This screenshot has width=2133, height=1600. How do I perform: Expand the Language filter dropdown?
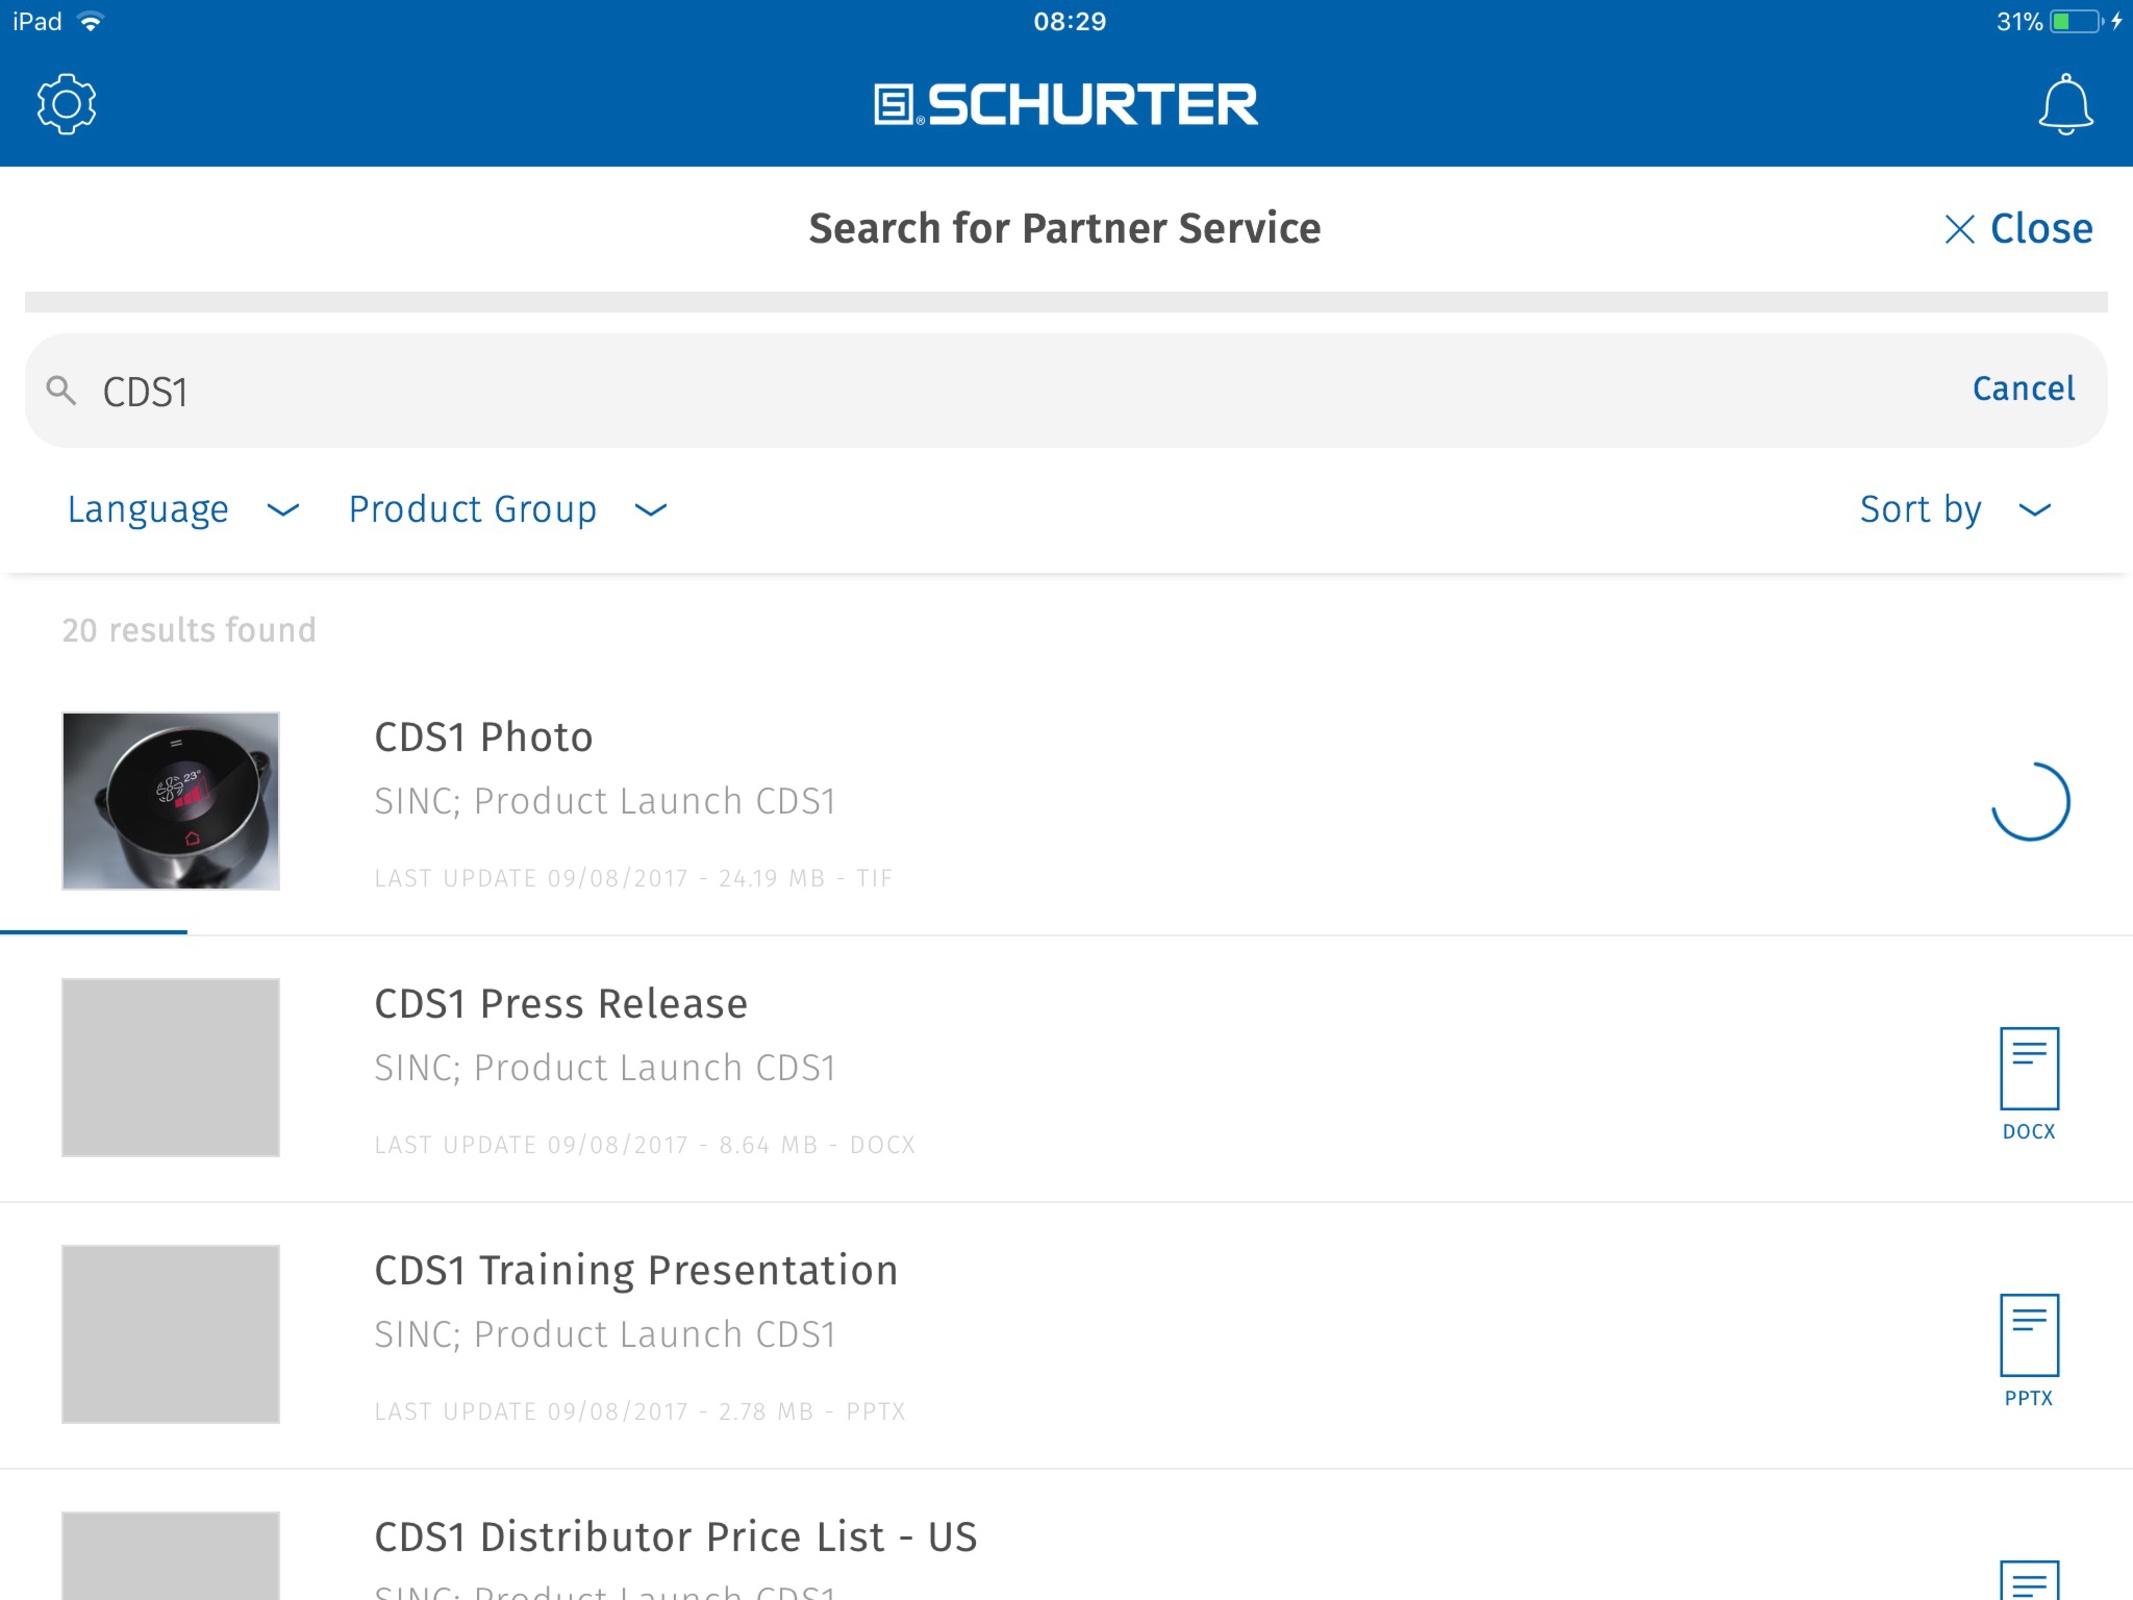pos(183,510)
